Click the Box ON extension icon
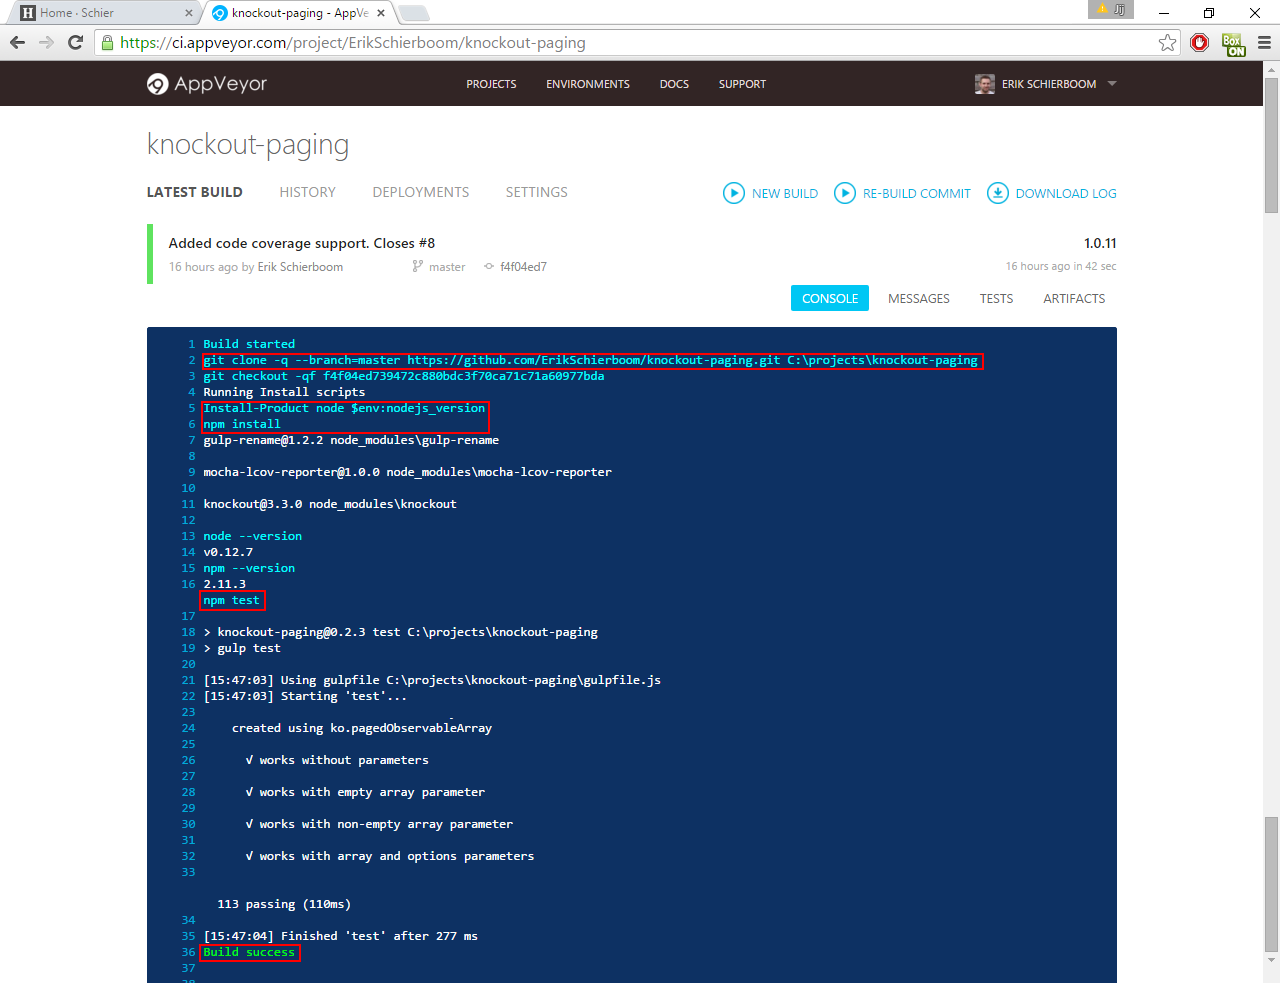The height and width of the screenshot is (983, 1280). click(x=1234, y=44)
